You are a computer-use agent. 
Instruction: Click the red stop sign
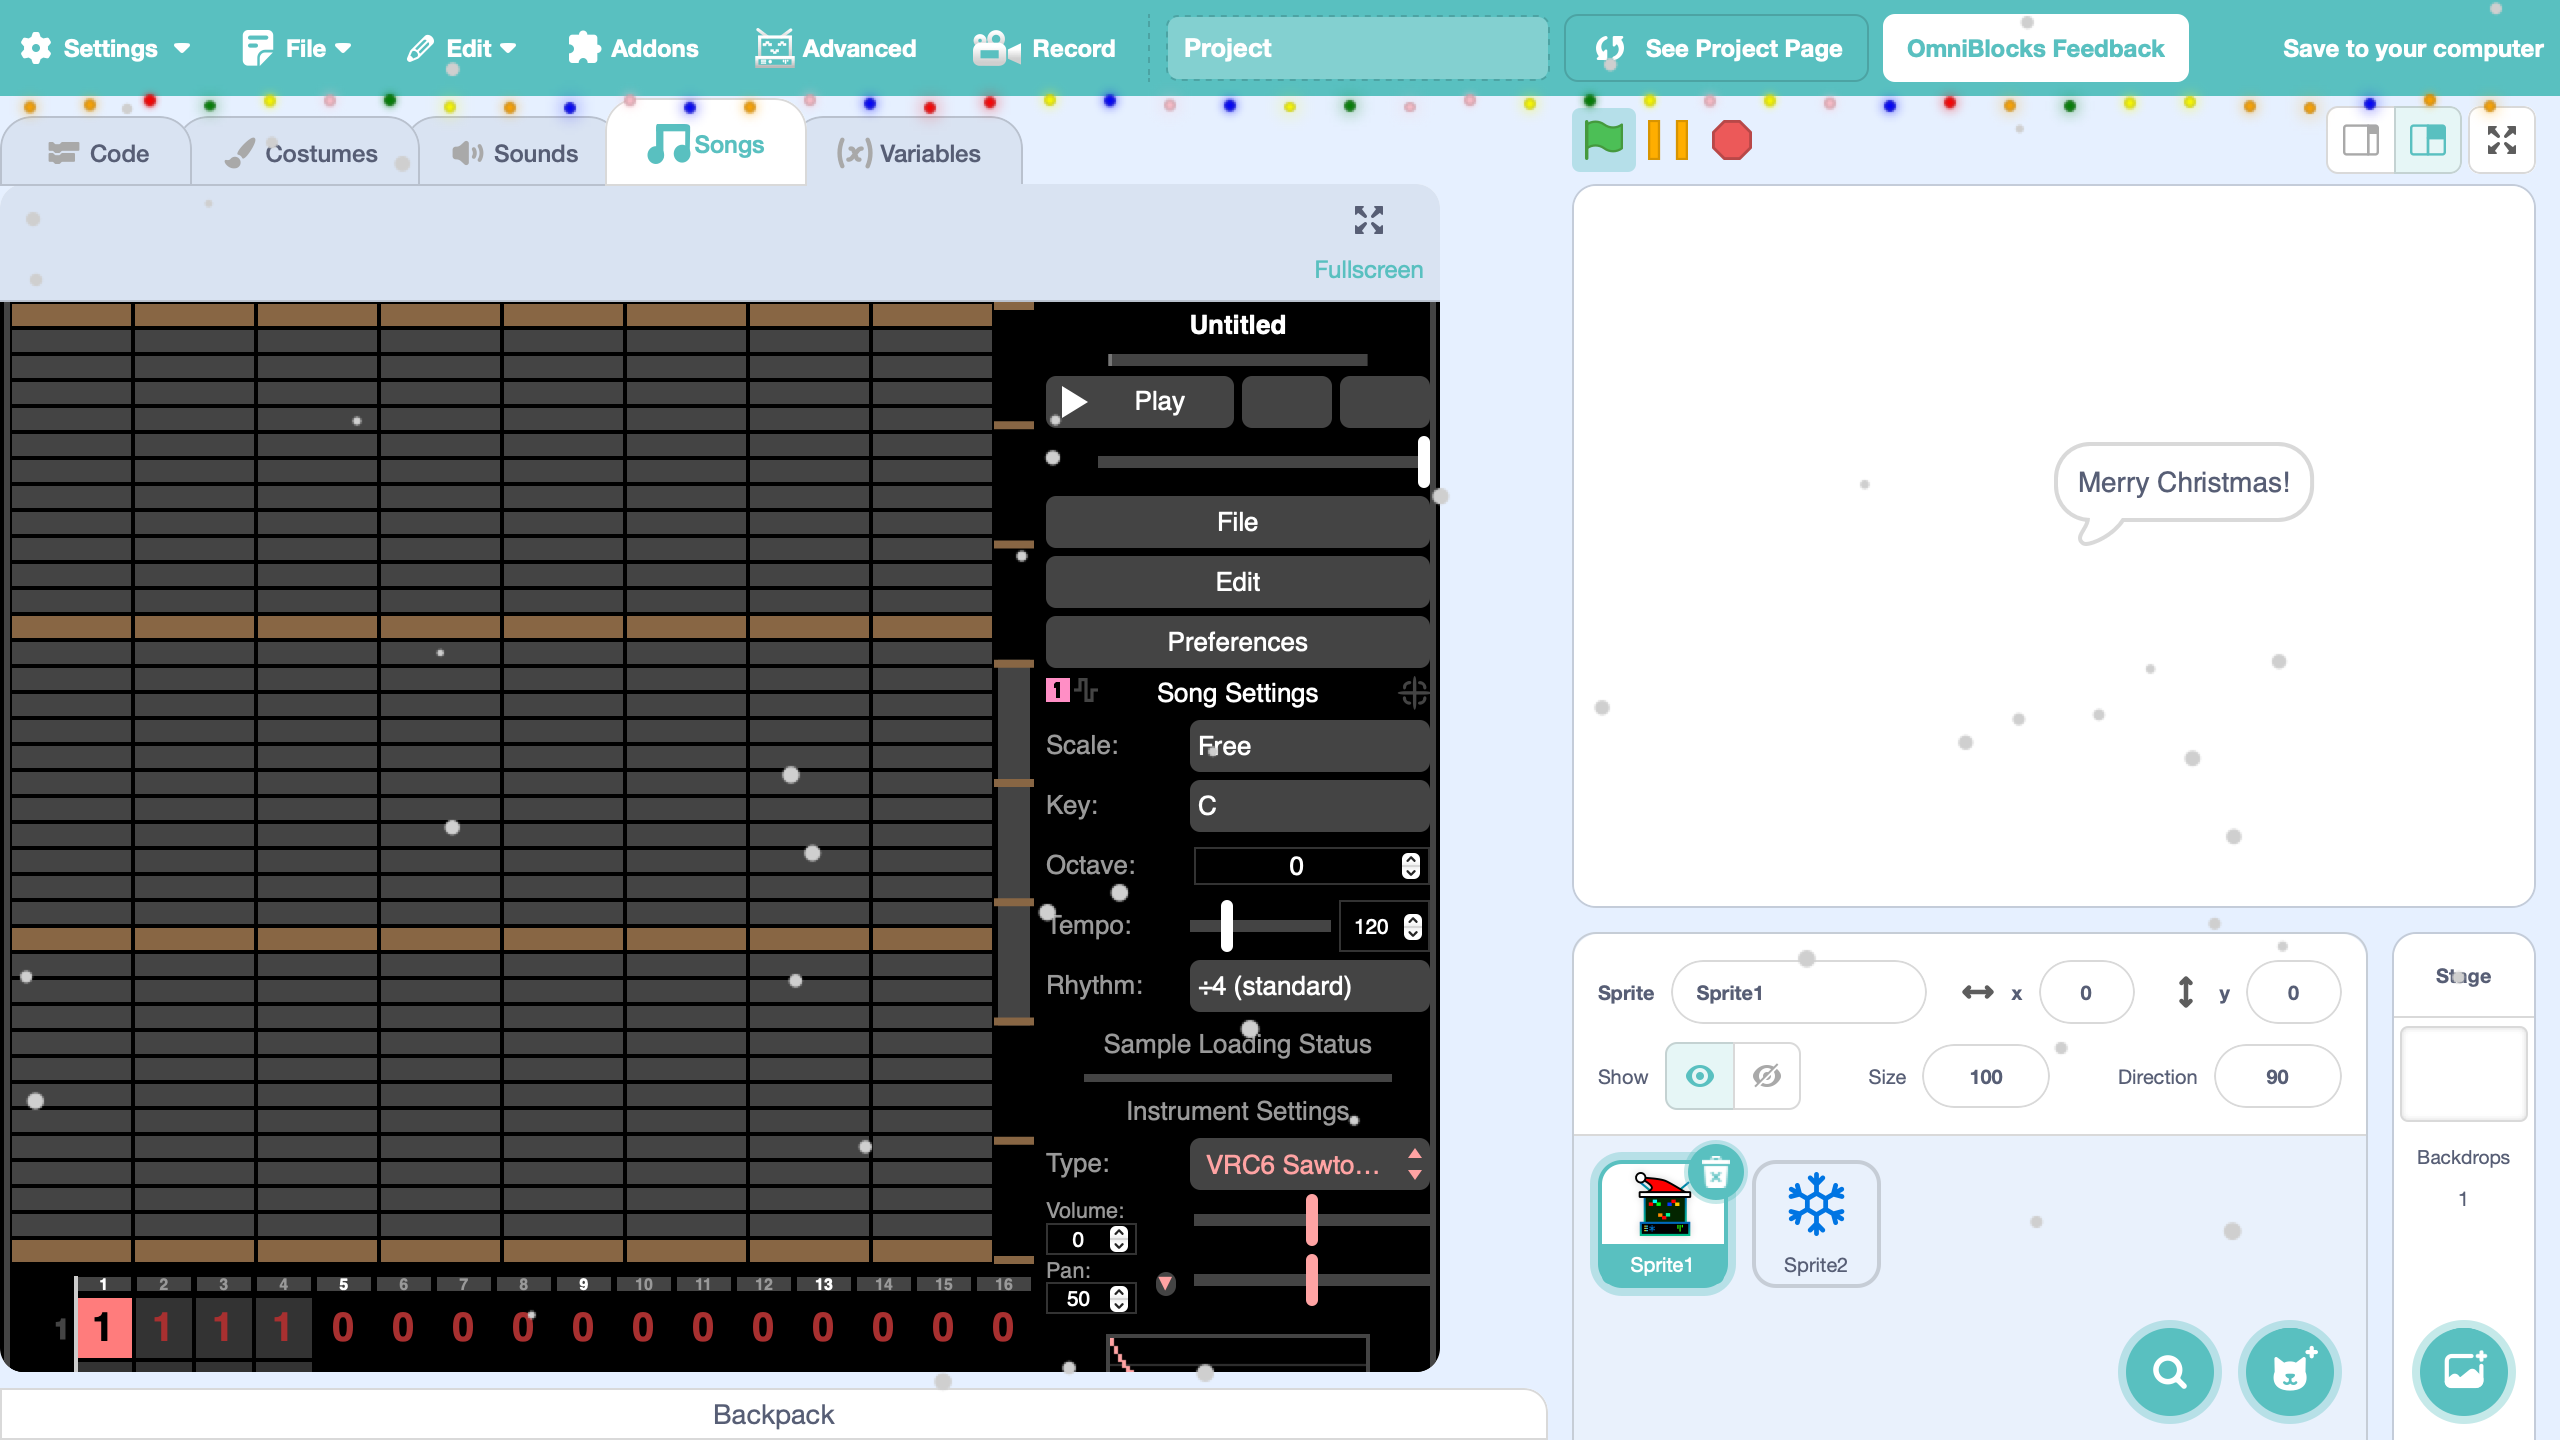pyautogui.click(x=1731, y=140)
